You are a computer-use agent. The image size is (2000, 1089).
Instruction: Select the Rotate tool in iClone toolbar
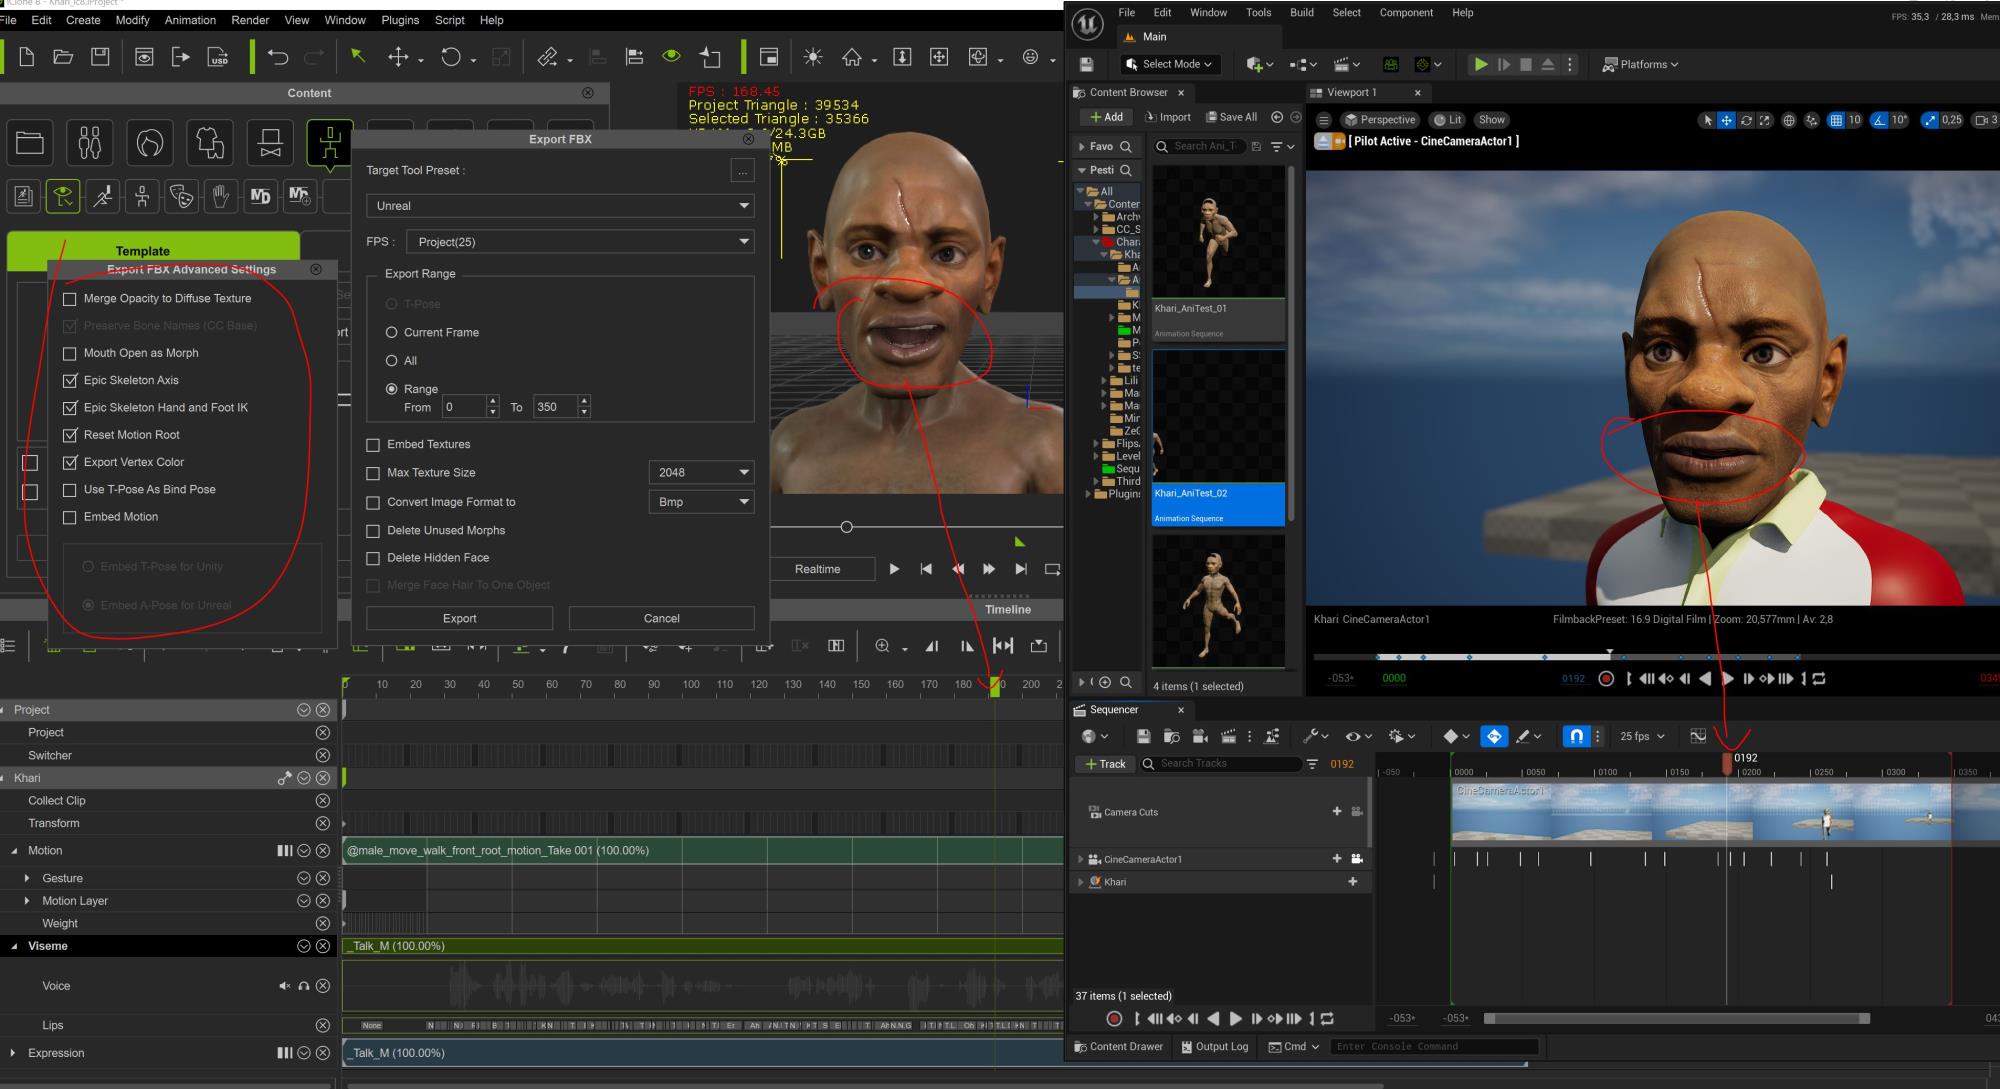[451, 57]
